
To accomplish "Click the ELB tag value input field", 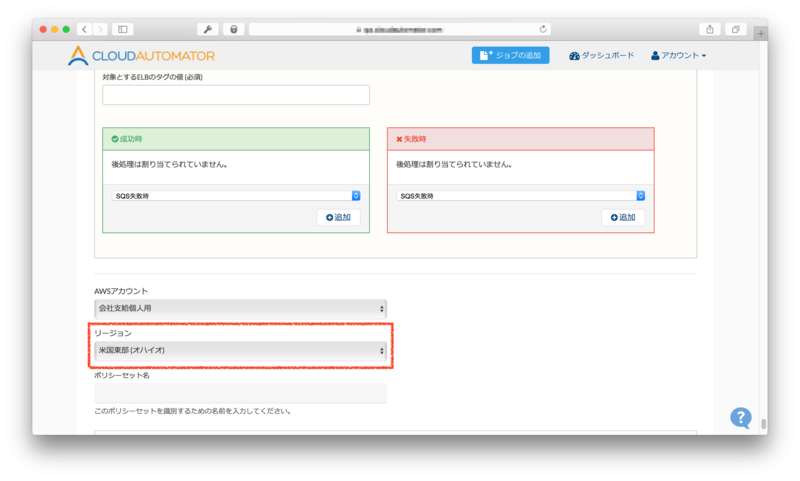I will tap(236, 95).
